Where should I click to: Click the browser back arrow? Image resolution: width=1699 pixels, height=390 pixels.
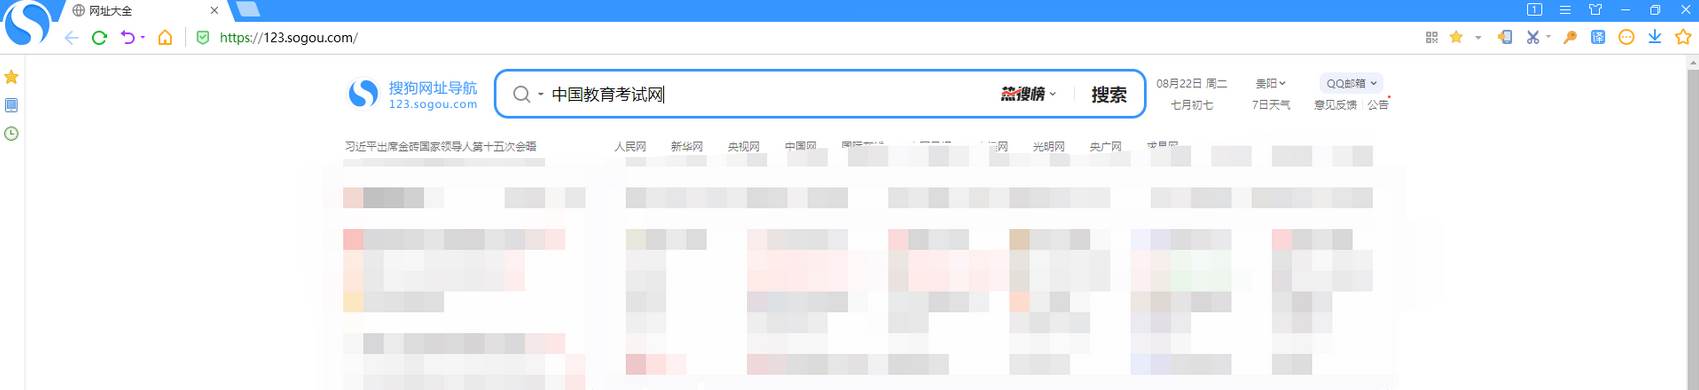coord(71,38)
